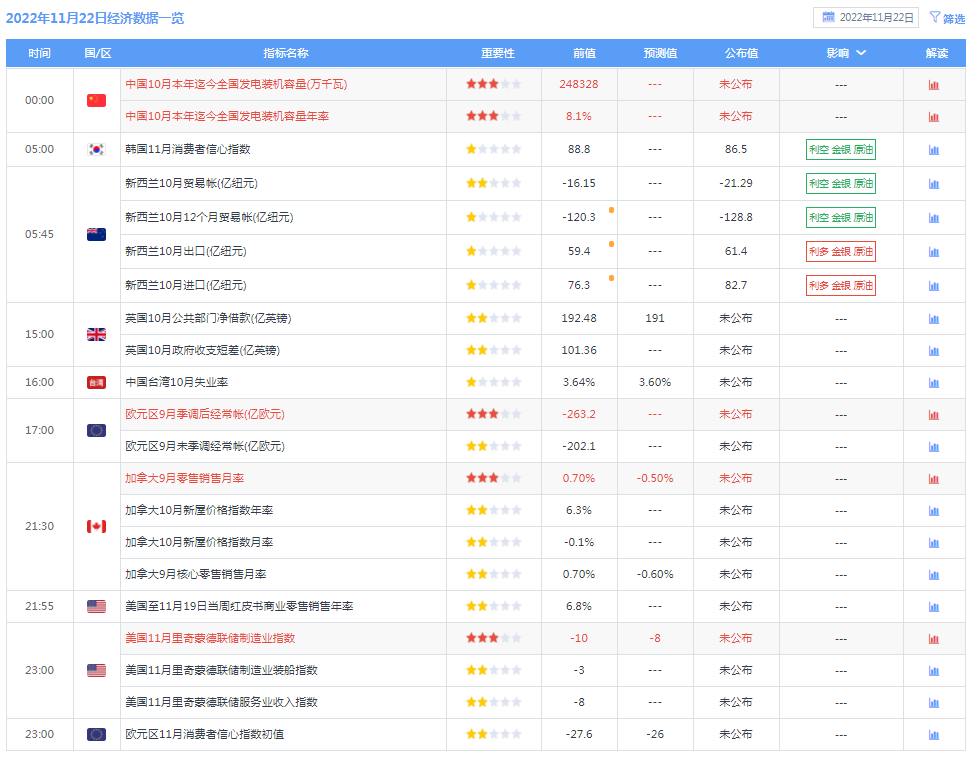Click the 重要性 column header
The height and width of the screenshot is (758, 980).
(x=498, y=53)
